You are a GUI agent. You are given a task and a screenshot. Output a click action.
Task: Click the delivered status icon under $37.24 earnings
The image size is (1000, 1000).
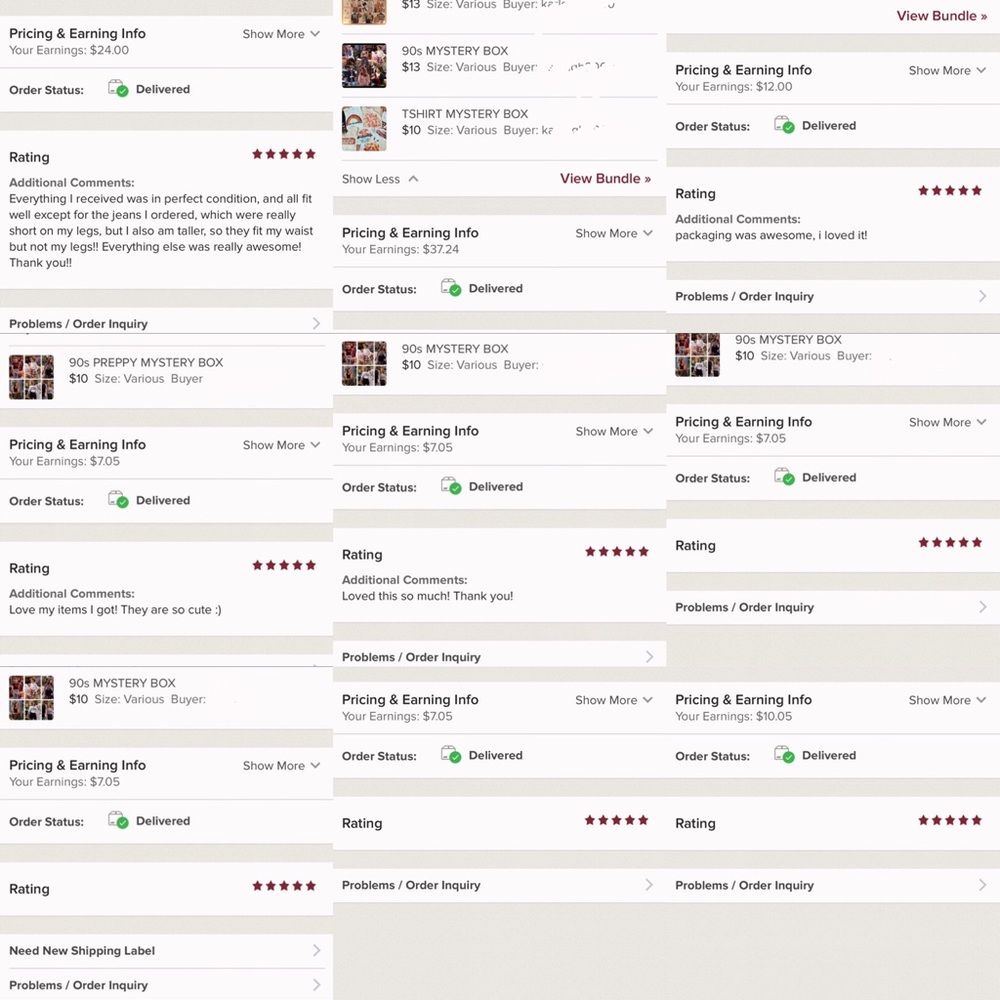(451, 288)
